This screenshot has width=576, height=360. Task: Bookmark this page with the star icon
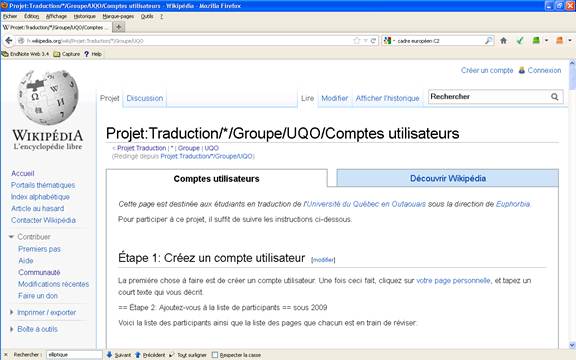[356, 41]
